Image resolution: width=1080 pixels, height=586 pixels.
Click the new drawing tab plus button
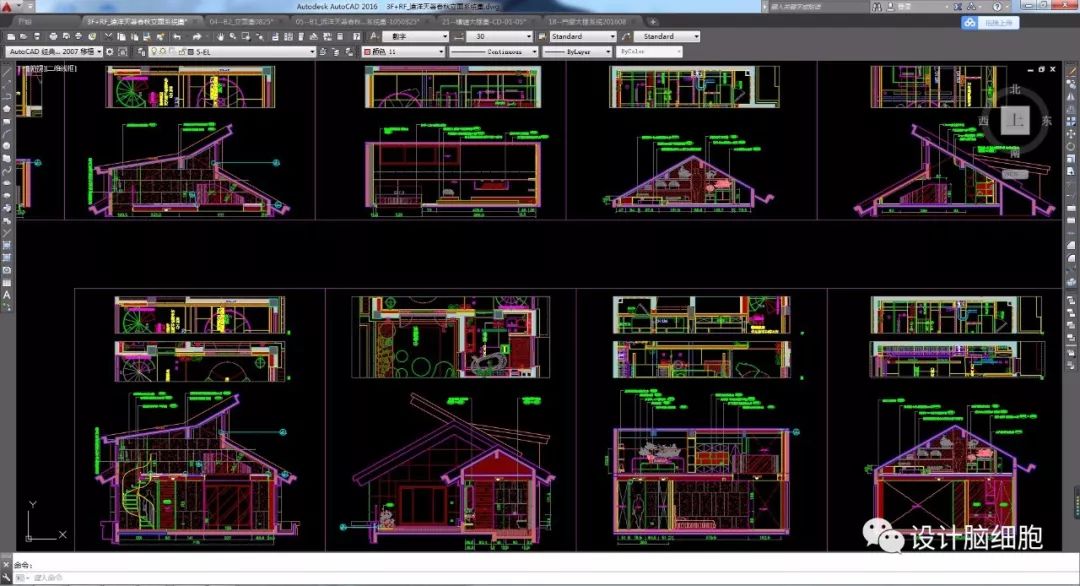tap(653, 20)
